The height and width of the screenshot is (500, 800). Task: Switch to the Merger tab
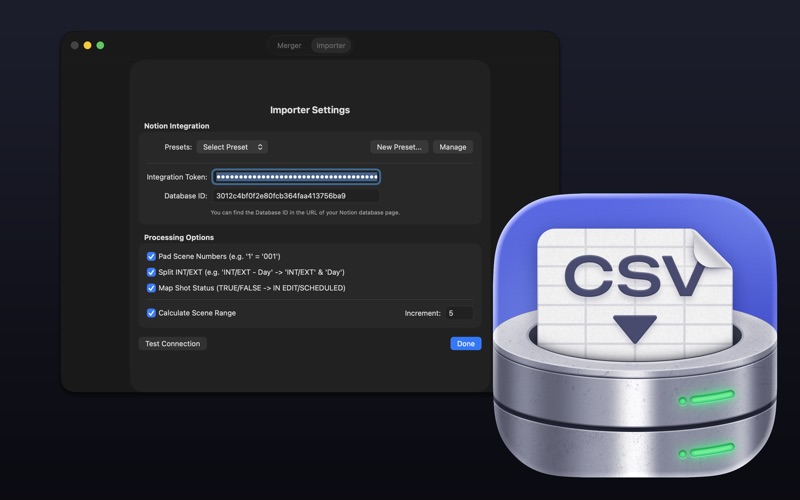click(x=289, y=45)
